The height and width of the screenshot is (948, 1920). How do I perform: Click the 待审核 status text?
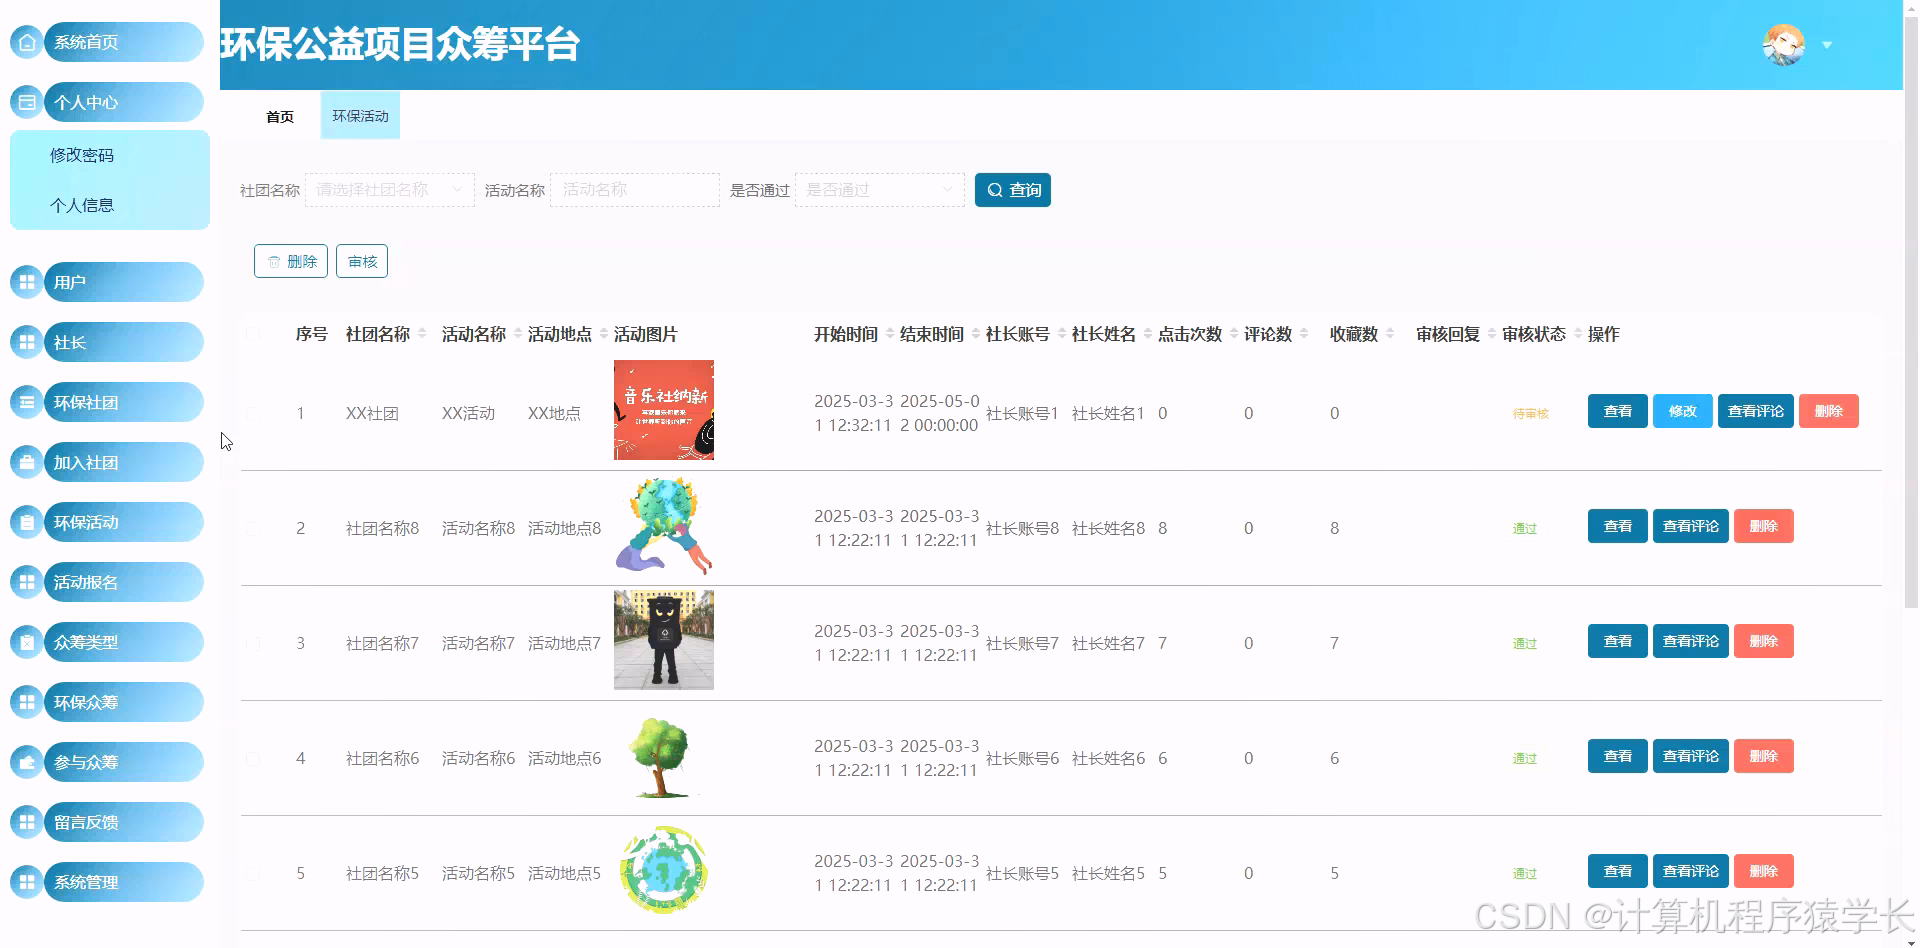(1531, 413)
